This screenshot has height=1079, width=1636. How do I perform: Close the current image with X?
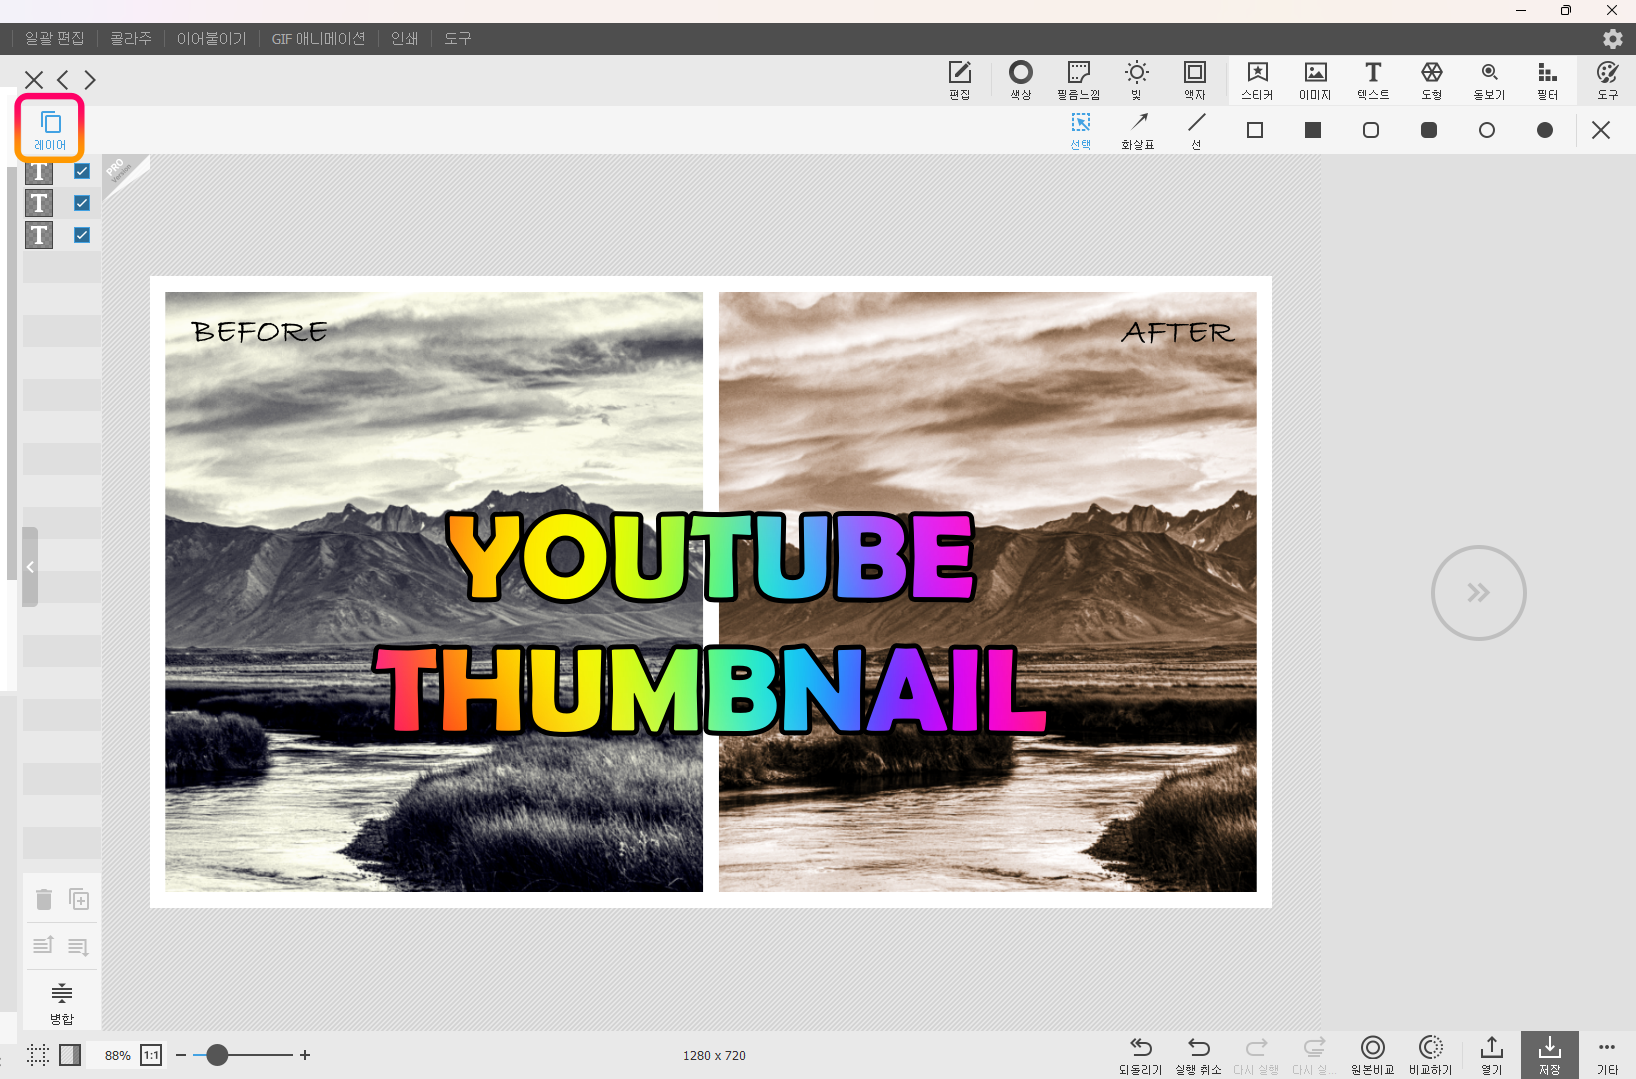tap(34, 80)
